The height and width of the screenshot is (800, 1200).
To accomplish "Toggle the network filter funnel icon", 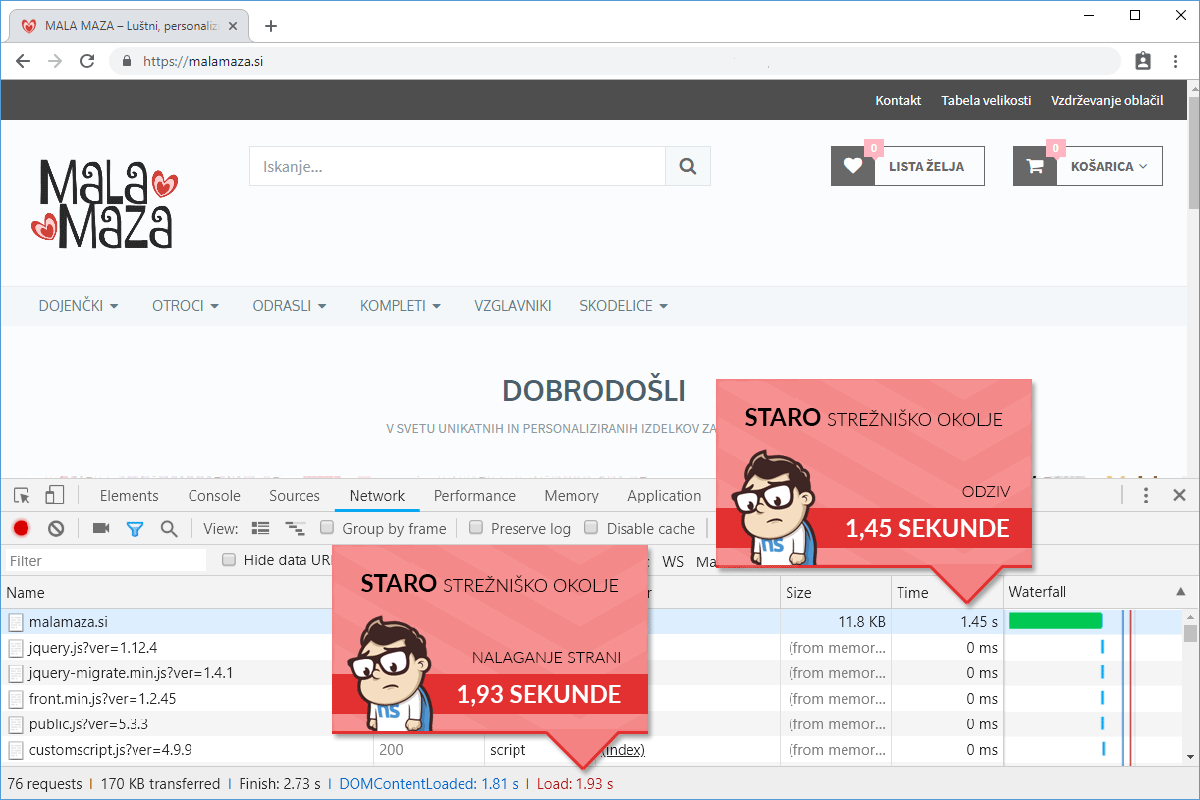I will pyautogui.click(x=135, y=528).
